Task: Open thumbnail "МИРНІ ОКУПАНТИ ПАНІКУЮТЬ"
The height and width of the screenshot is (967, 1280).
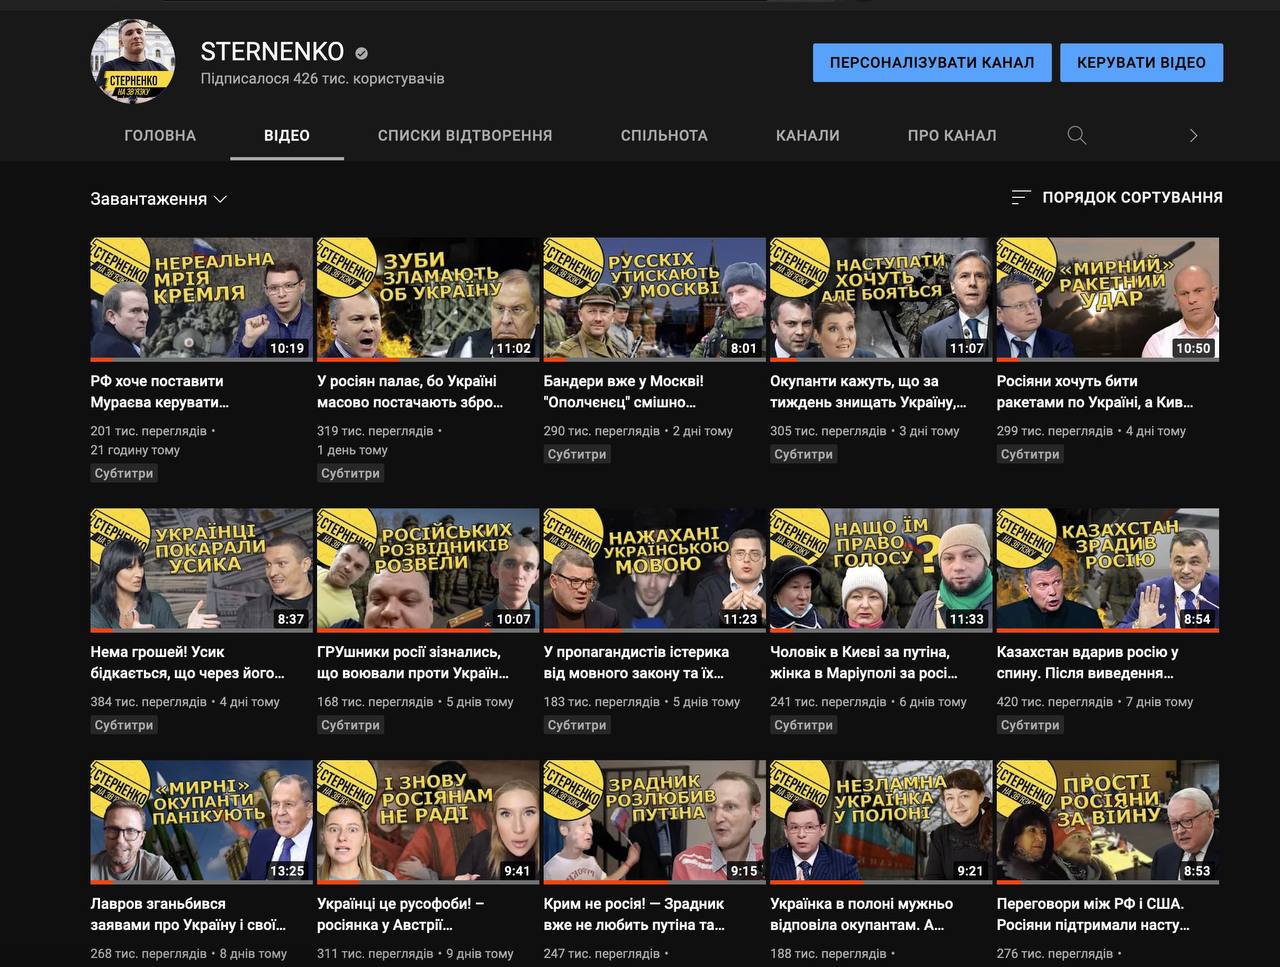Action: 202,822
